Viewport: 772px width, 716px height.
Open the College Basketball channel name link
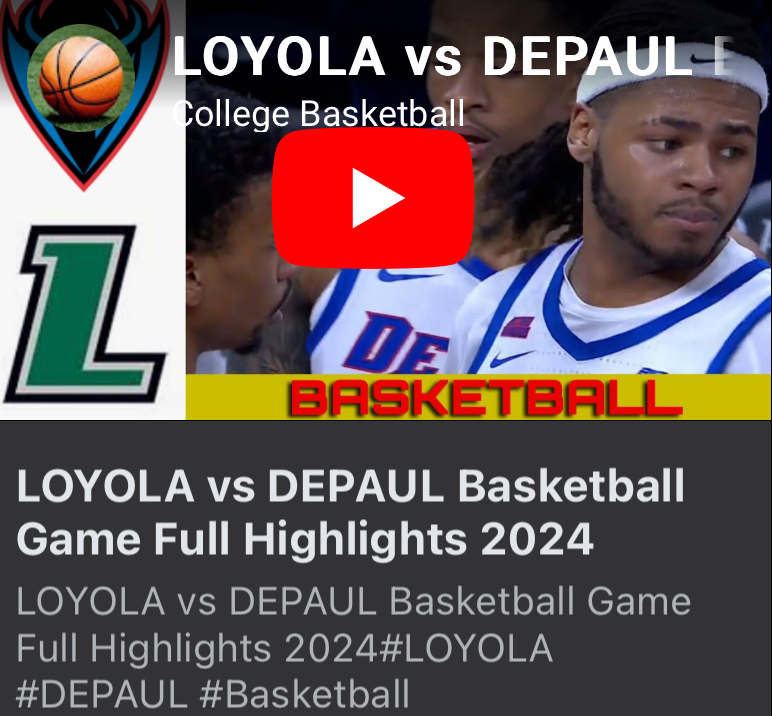(319, 114)
